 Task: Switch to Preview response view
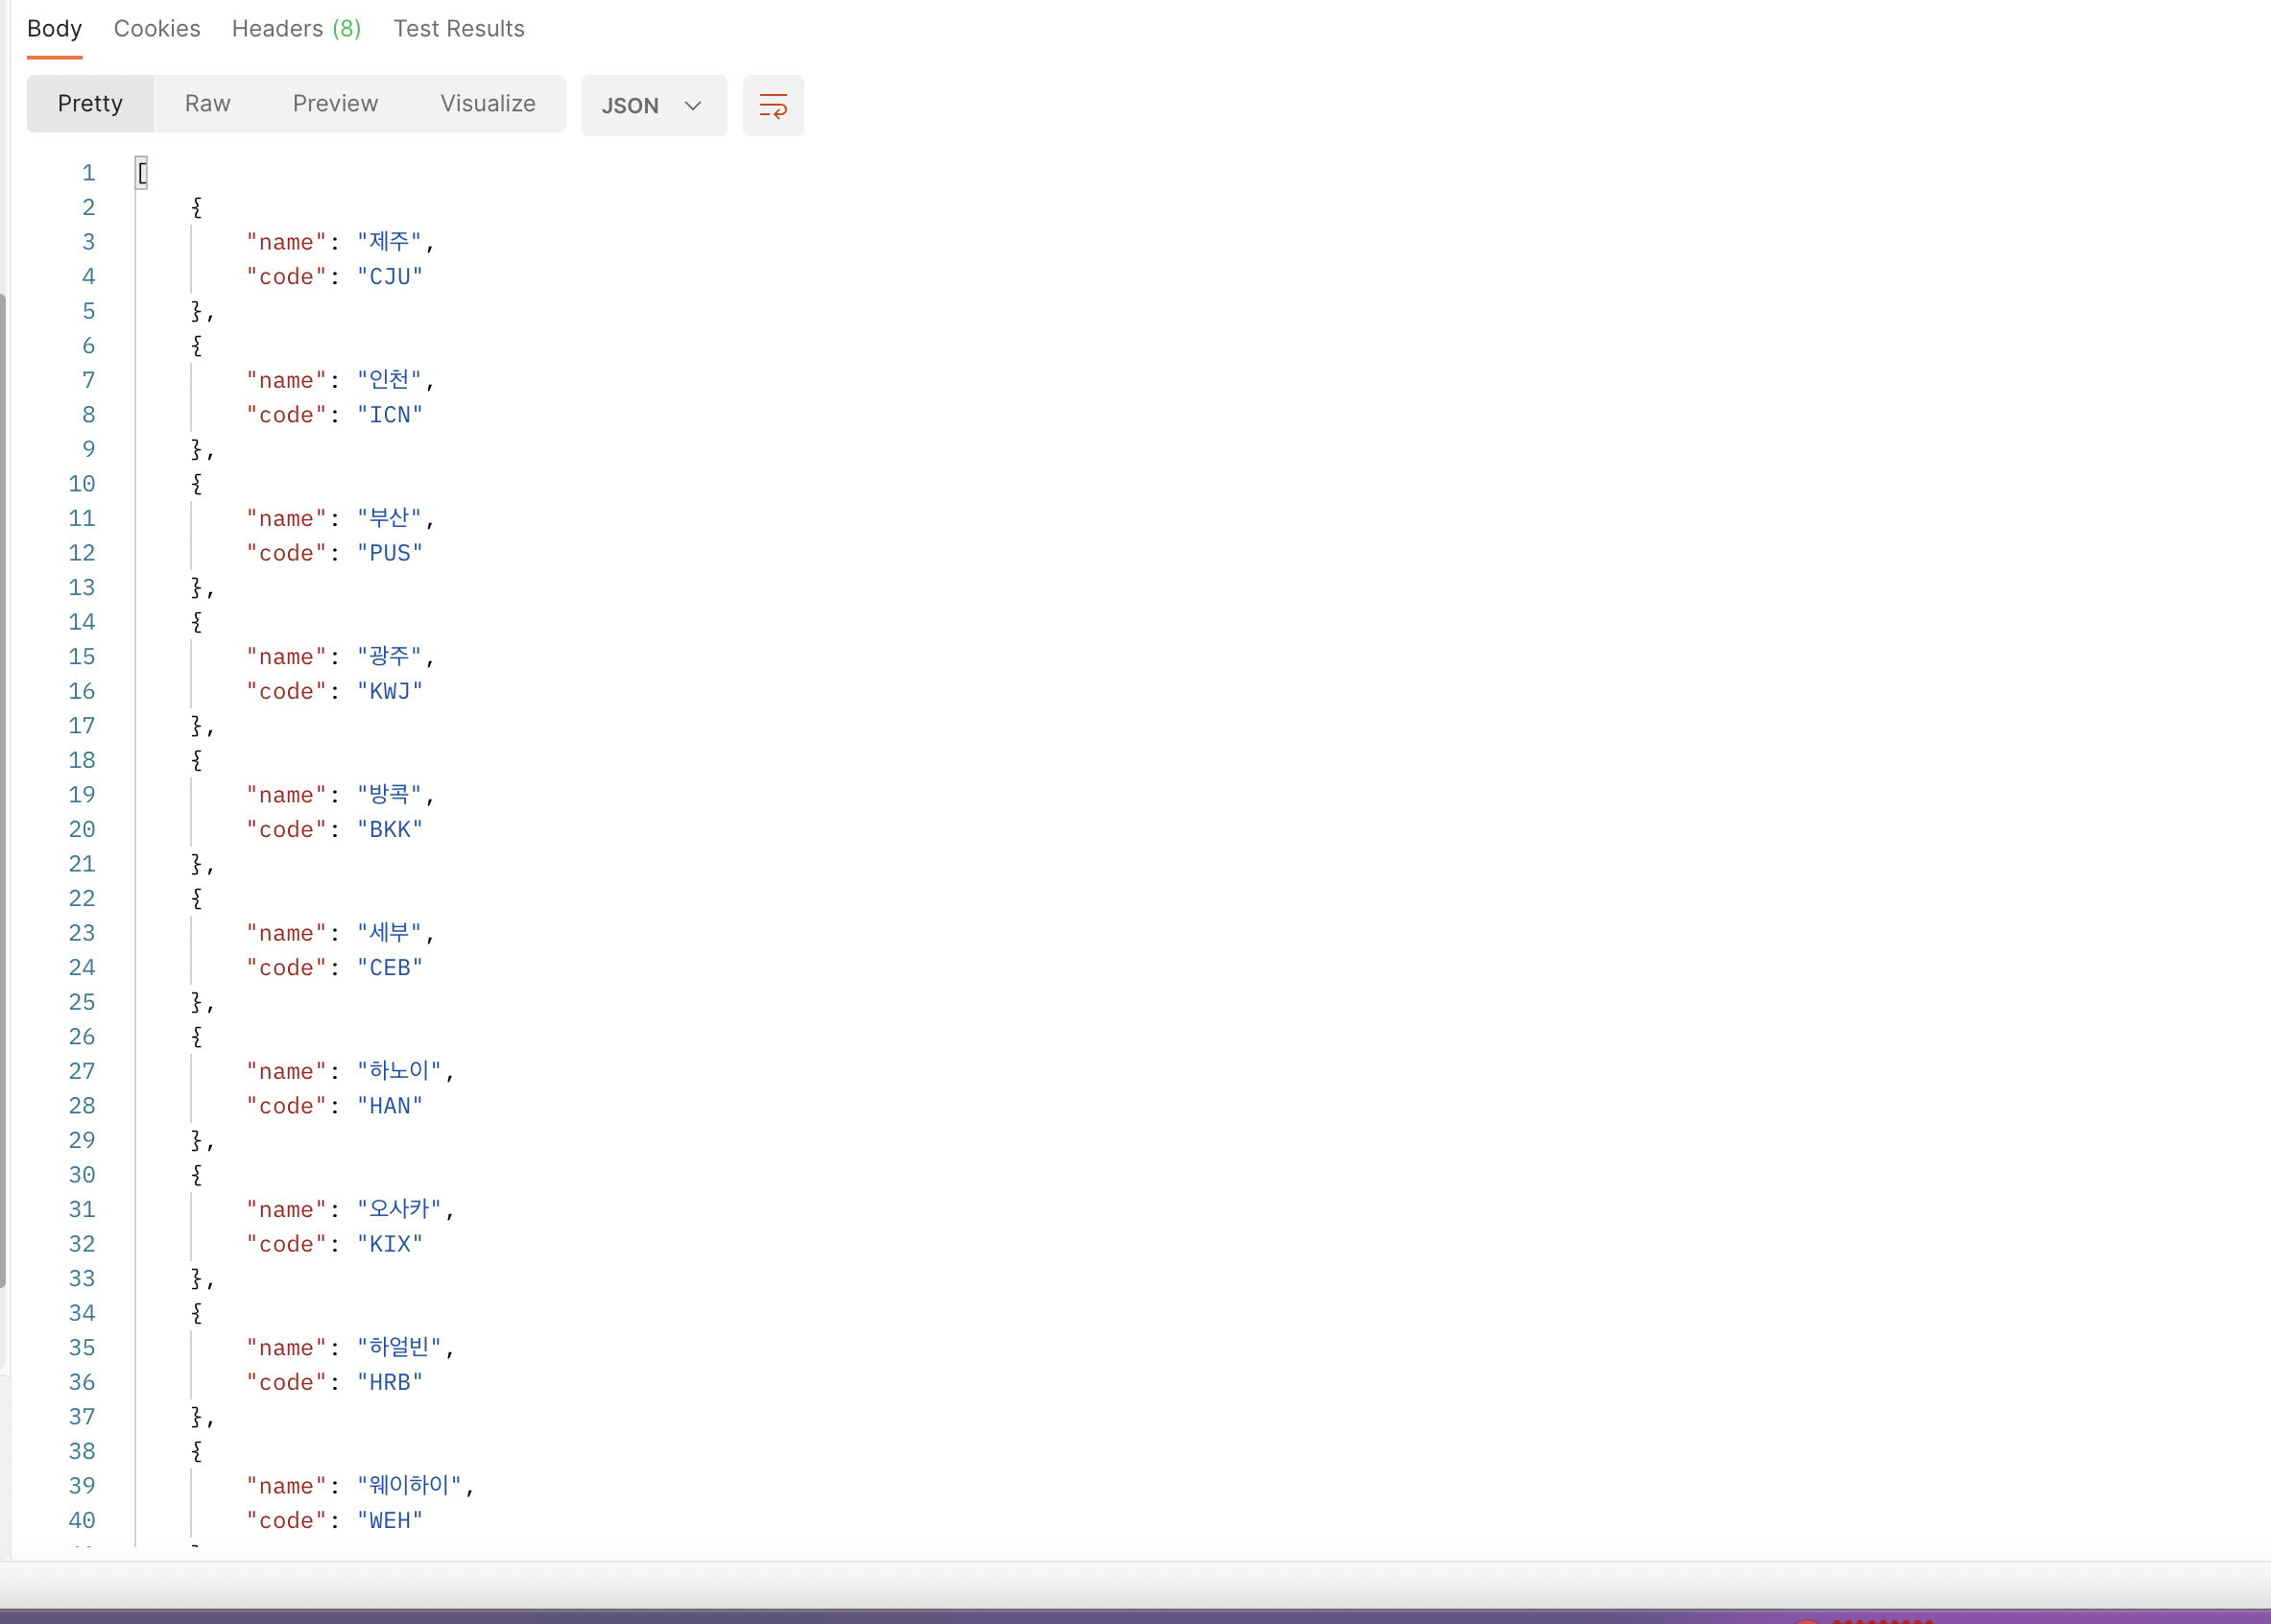pyautogui.click(x=335, y=103)
